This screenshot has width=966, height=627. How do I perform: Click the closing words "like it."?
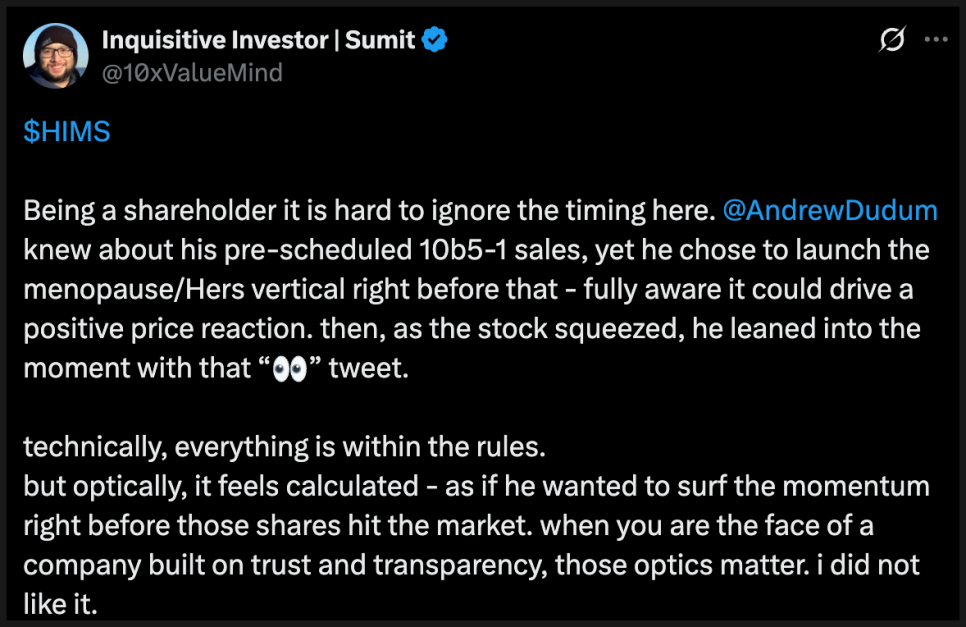[x=67, y=603]
